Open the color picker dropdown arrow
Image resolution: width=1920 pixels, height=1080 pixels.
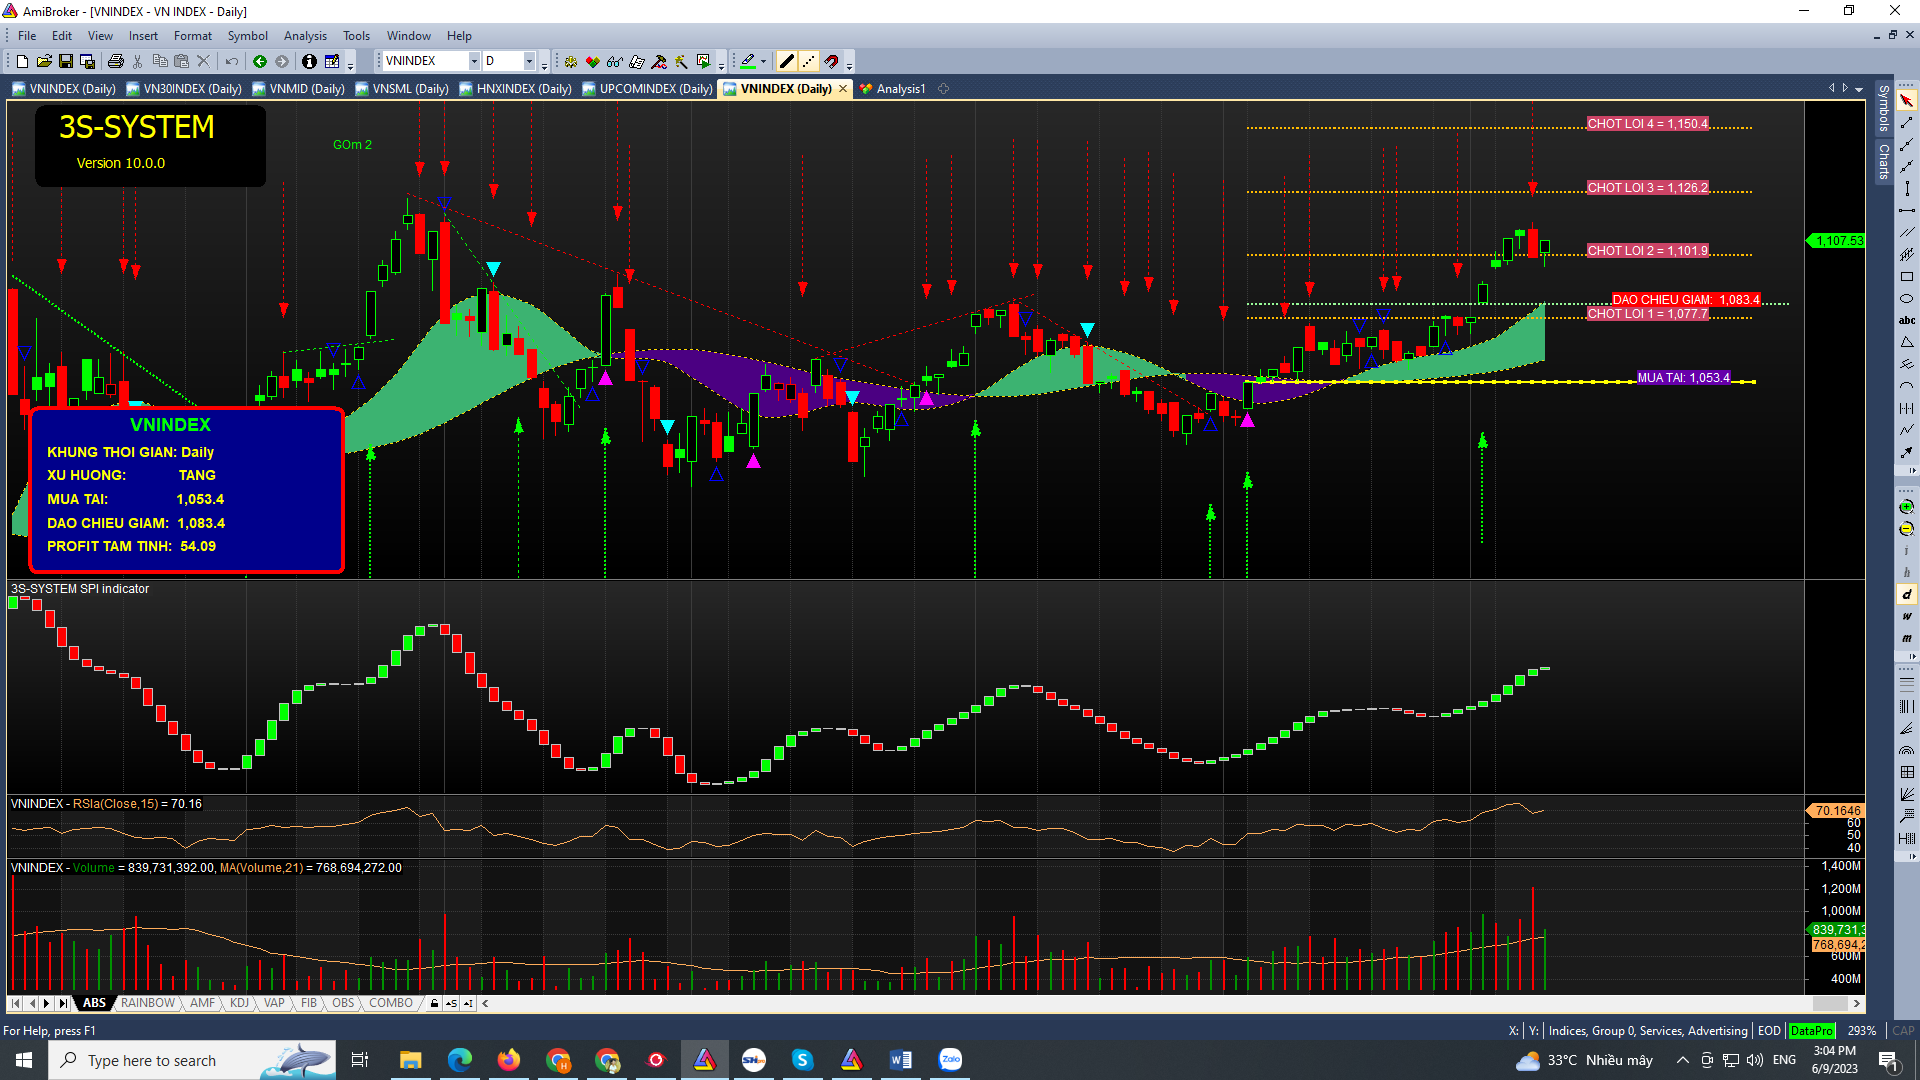[764, 62]
